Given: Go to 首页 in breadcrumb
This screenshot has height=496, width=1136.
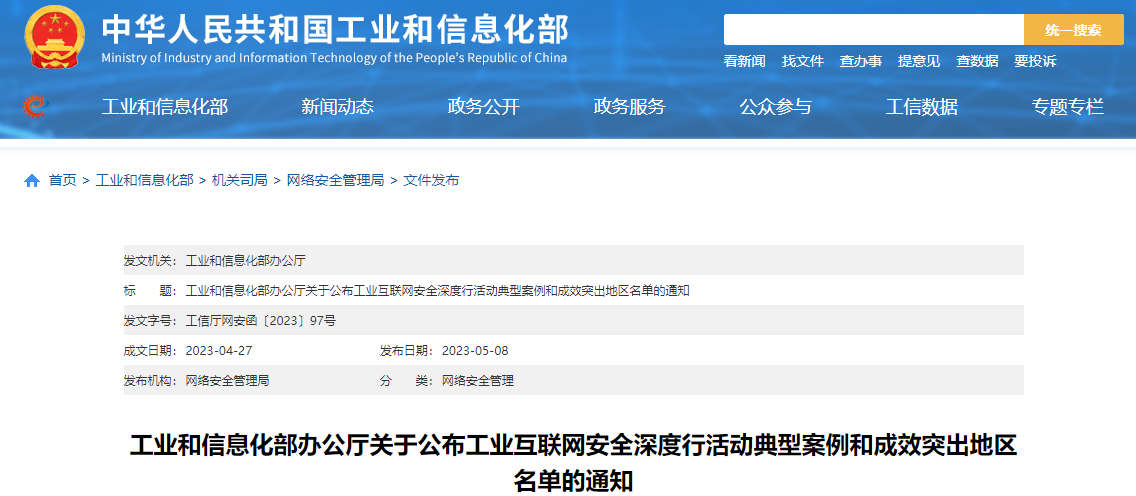Looking at the screenshot, I should (62, 180).
